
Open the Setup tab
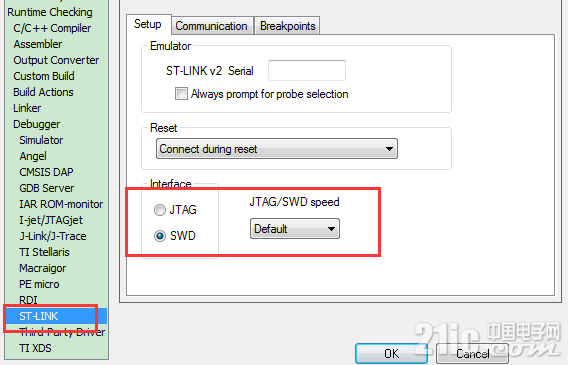tap(148, 24)
